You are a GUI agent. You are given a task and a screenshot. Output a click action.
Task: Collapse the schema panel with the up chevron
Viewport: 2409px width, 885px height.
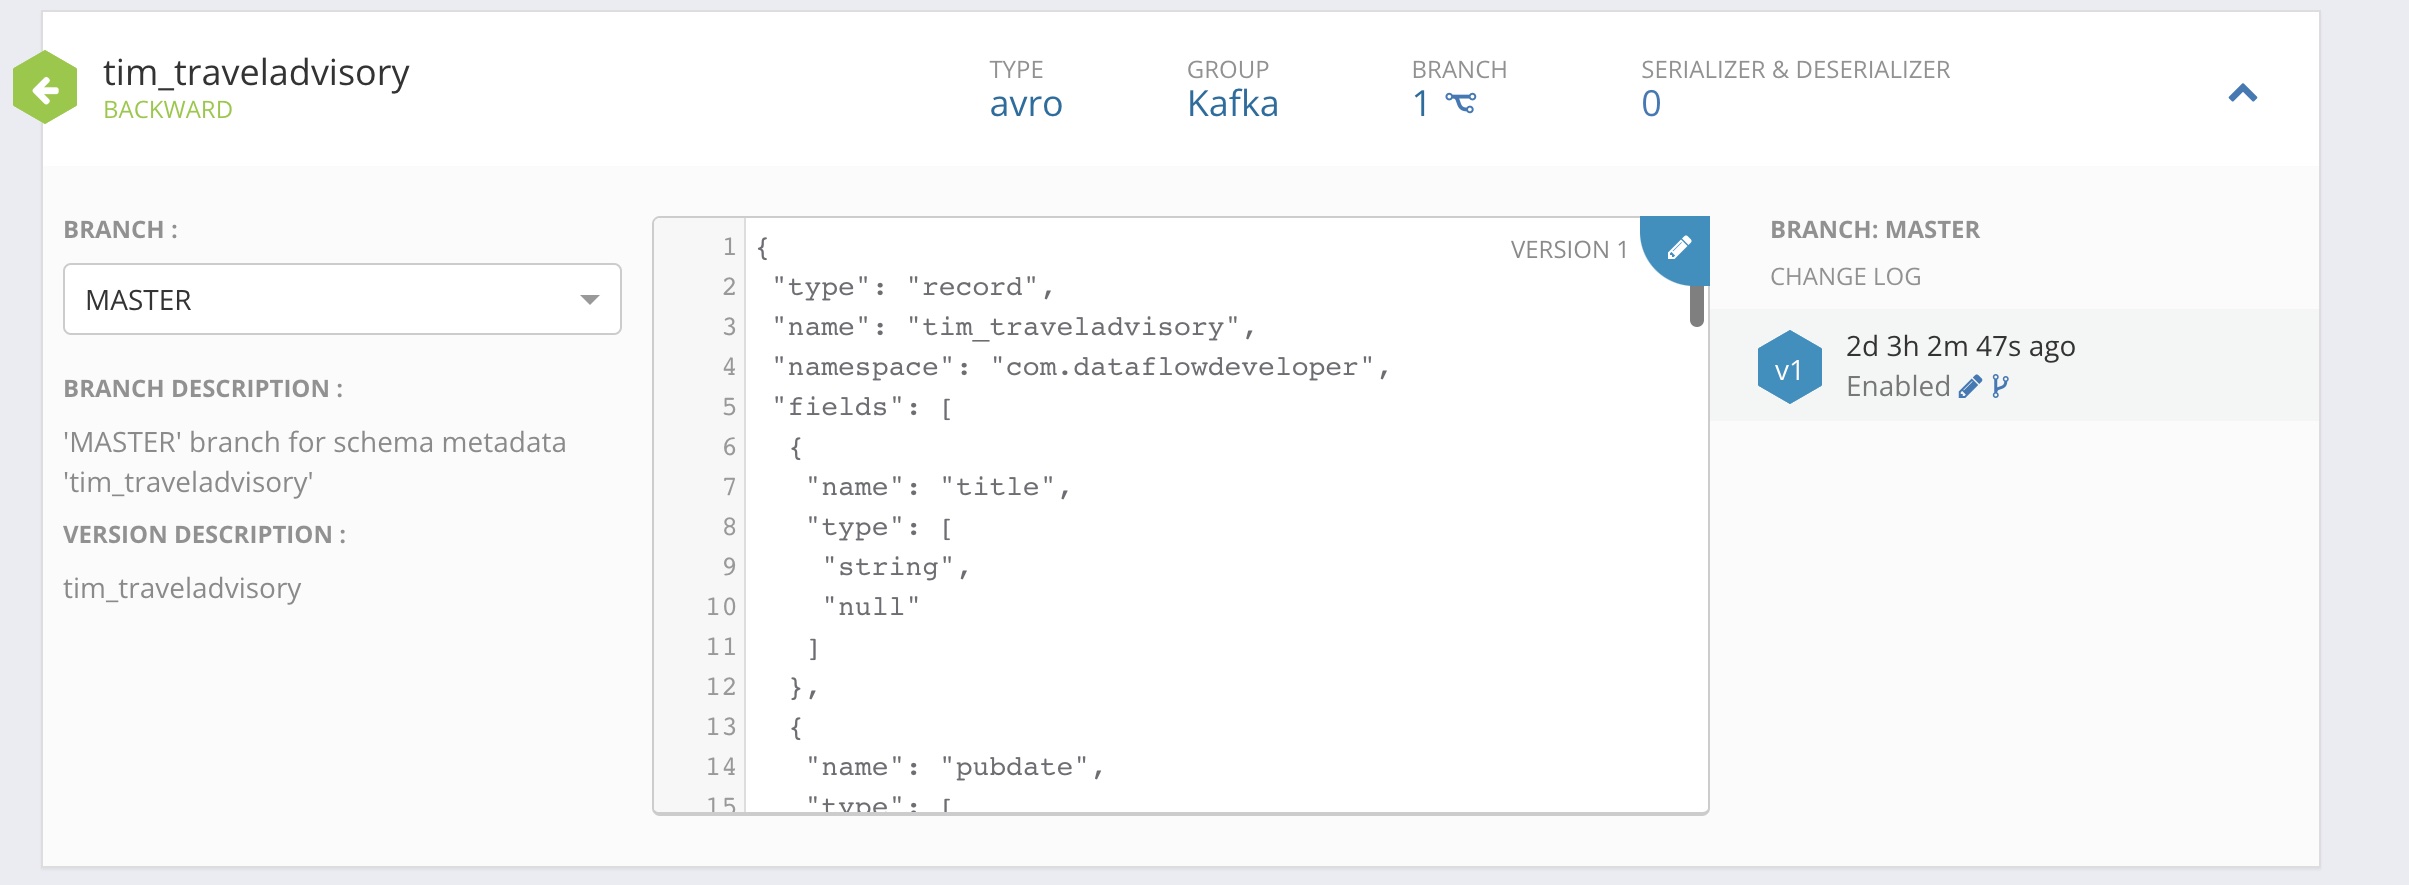[x=2243, y=93]
